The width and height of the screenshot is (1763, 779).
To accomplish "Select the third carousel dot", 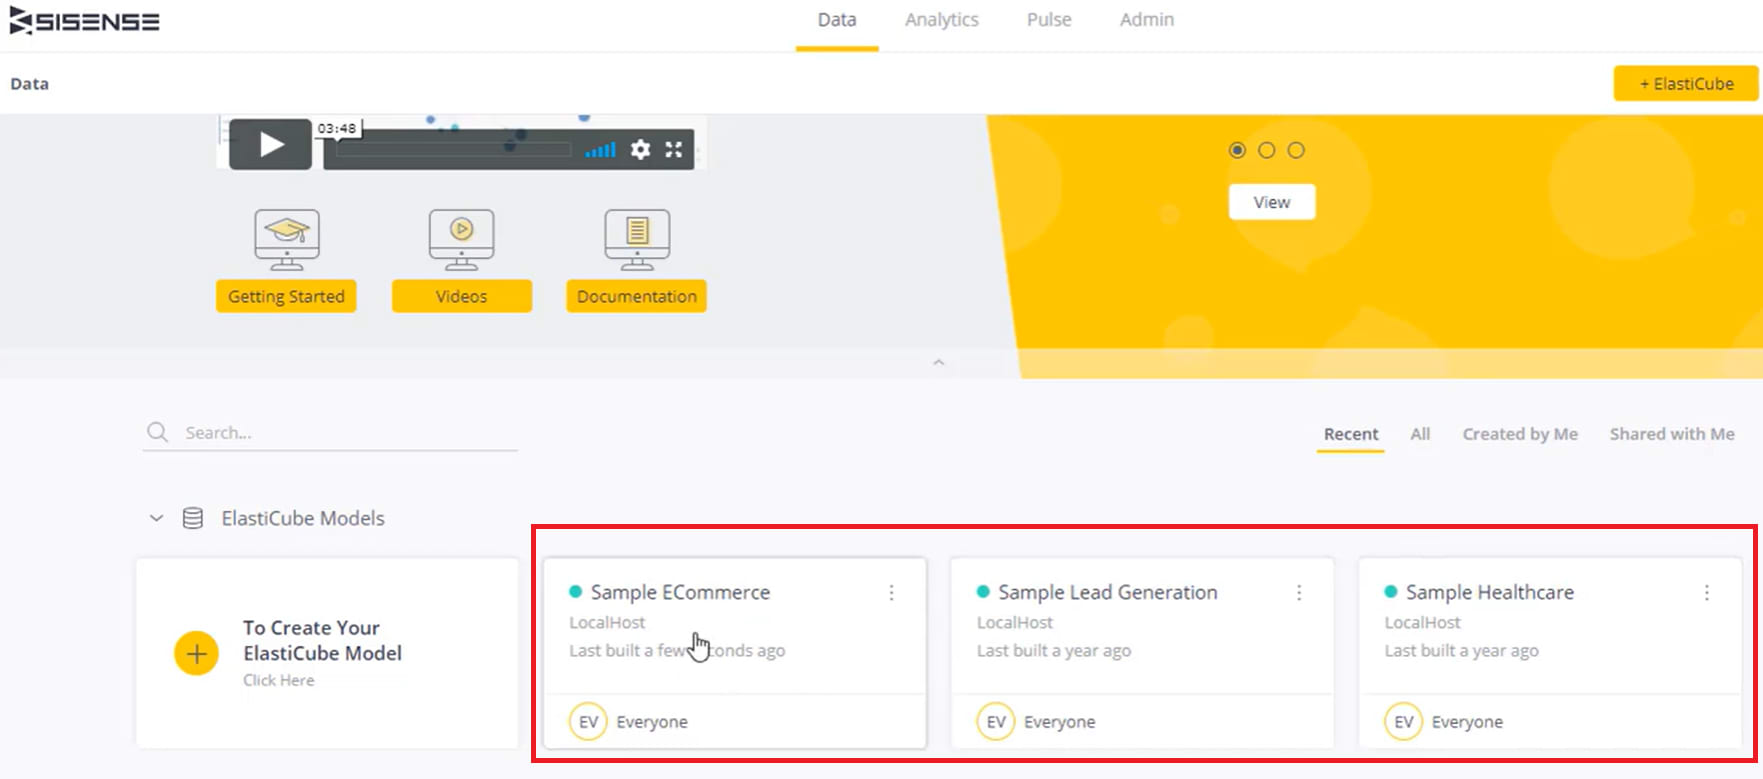I will tap(1296, 150).
